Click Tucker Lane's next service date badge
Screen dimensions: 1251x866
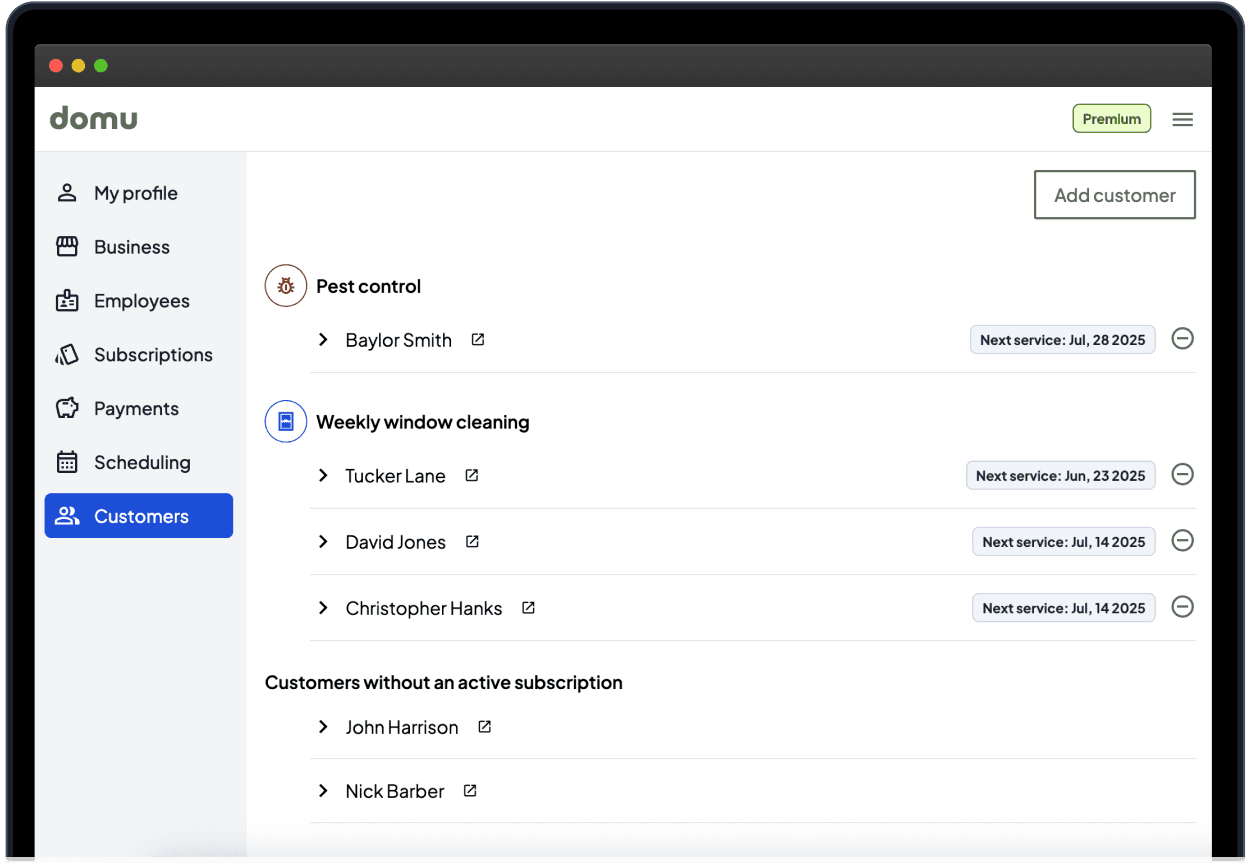click(x=1060, y=476)
